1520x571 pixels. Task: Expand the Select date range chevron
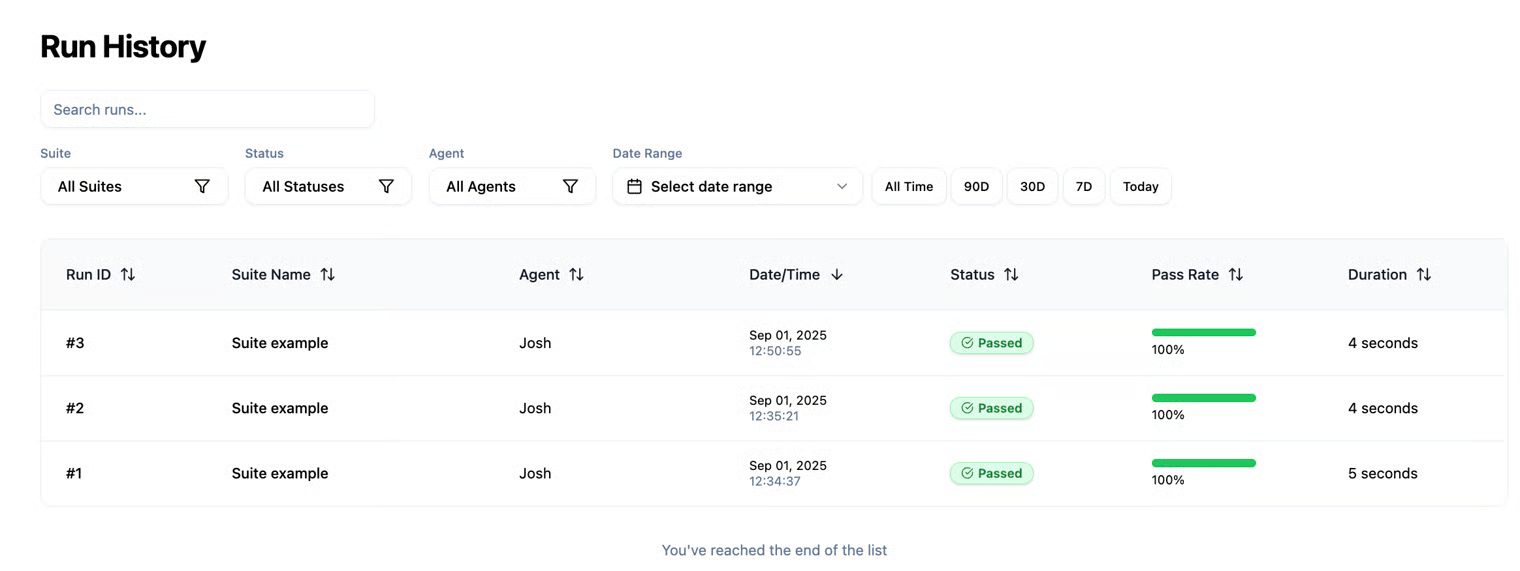click(842, 186)
